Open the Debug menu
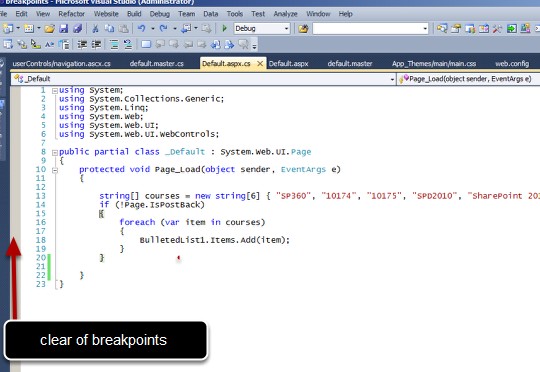 pos(159,14)
